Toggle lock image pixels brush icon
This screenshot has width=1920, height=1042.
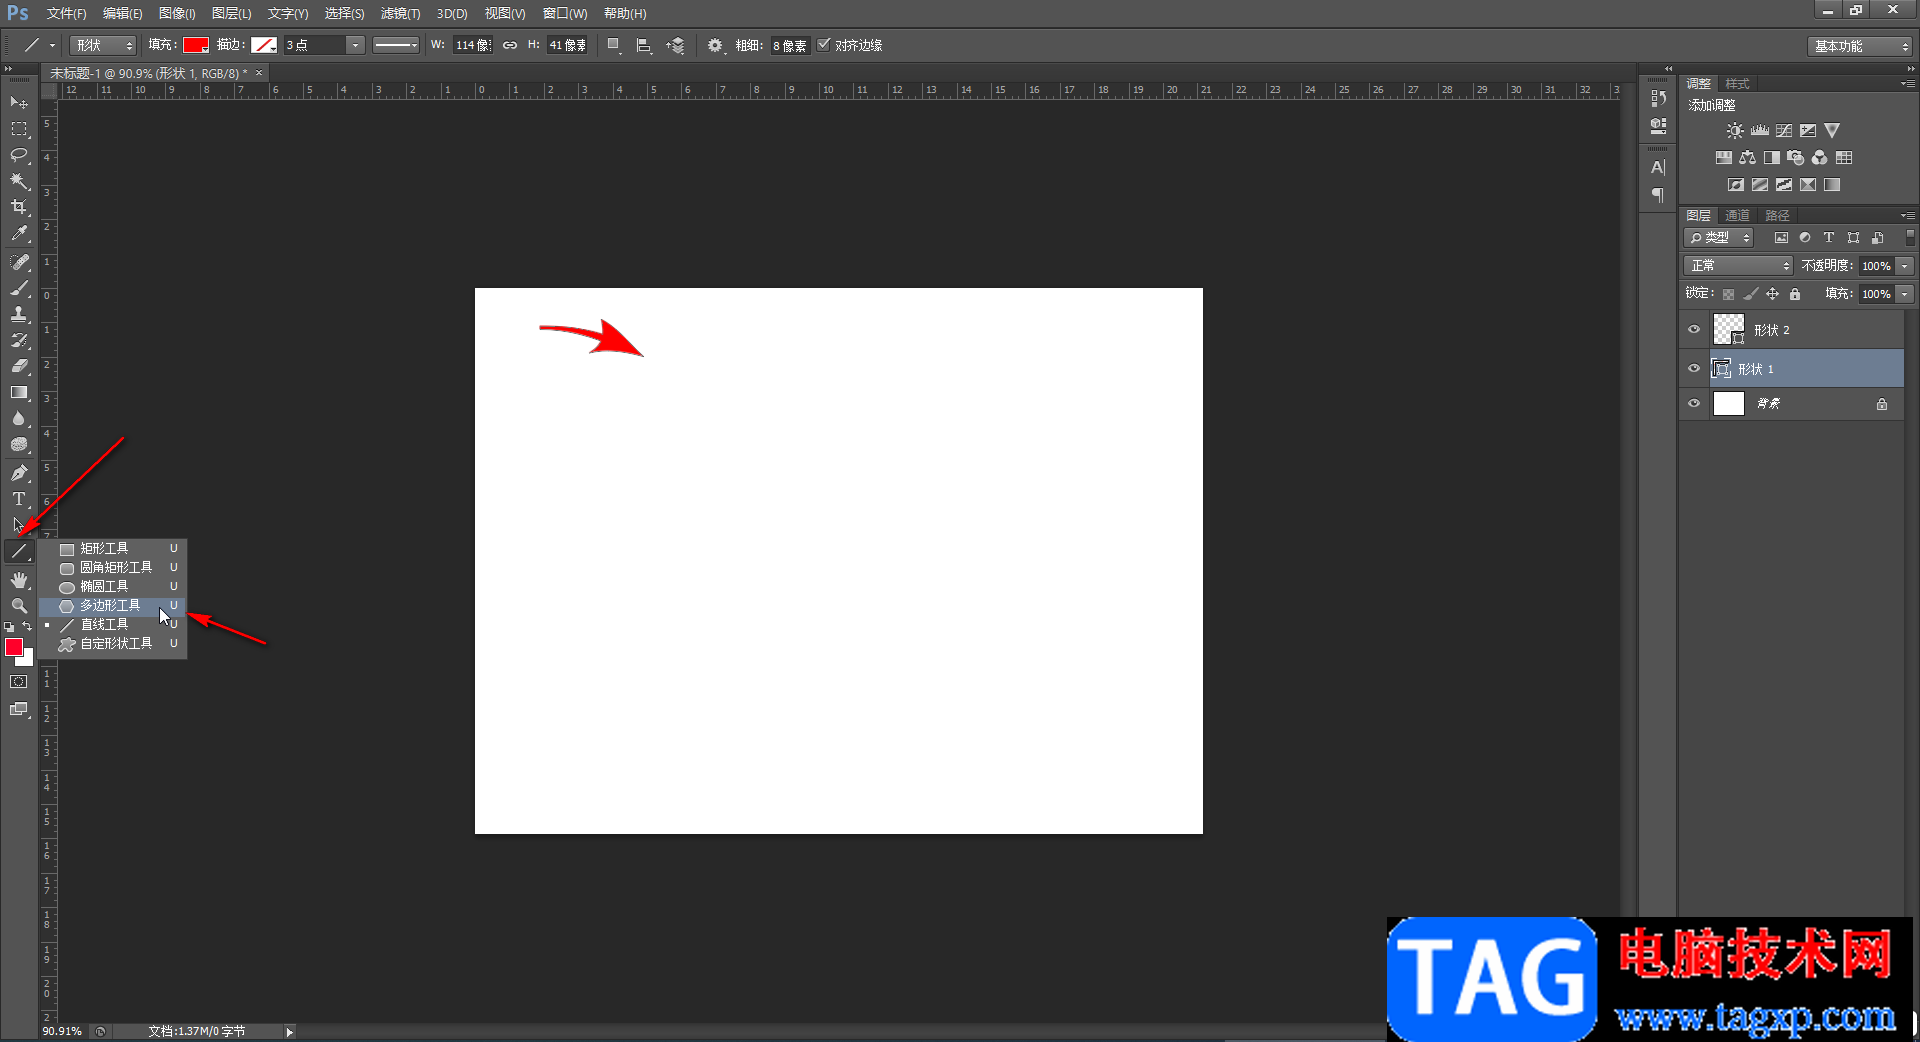point(1750,294)
